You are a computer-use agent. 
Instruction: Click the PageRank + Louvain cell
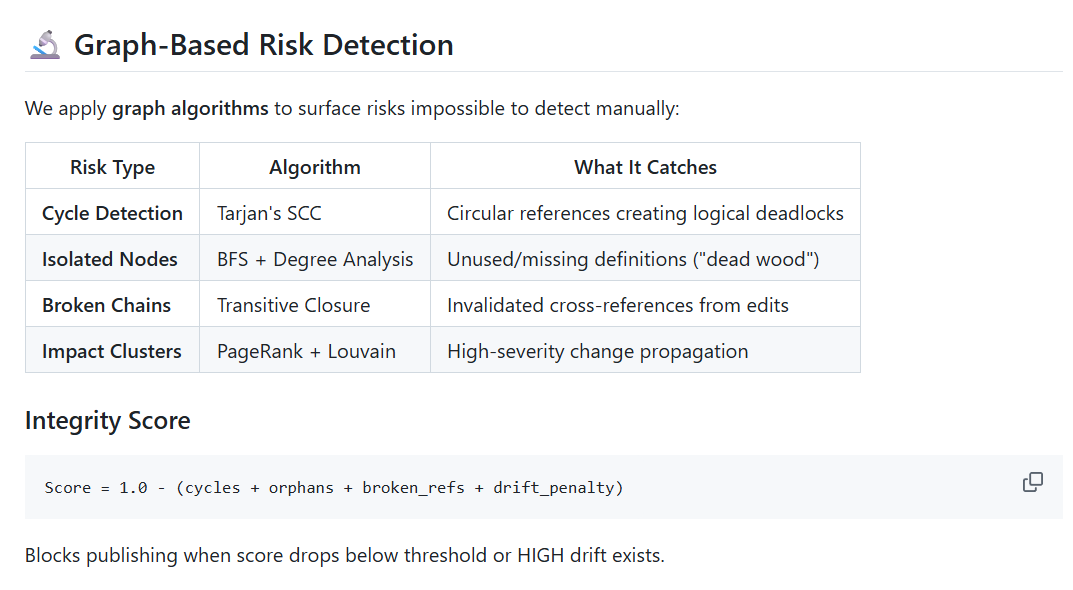click(x=306, y=351)
